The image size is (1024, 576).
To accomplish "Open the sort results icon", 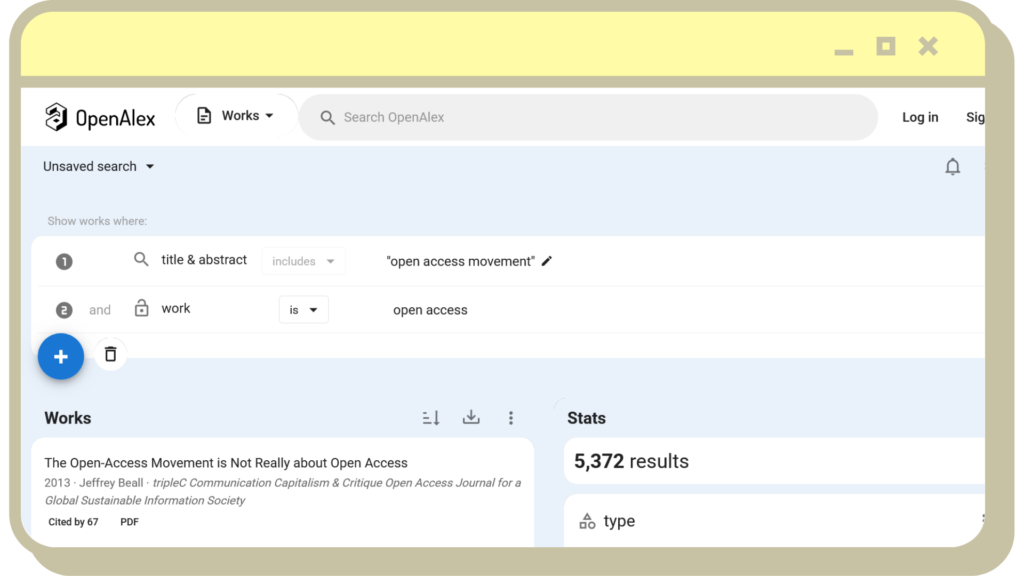I will coord(431,418).
